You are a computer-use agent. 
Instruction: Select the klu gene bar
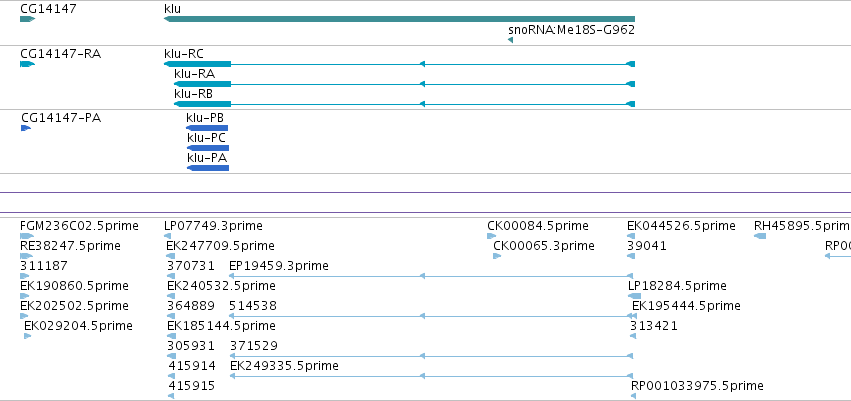pyautogui.click(x=399, y=19)
